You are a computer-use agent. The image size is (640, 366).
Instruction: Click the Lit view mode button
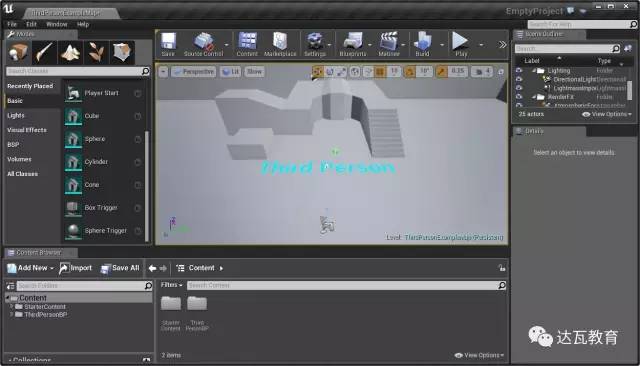231,72
